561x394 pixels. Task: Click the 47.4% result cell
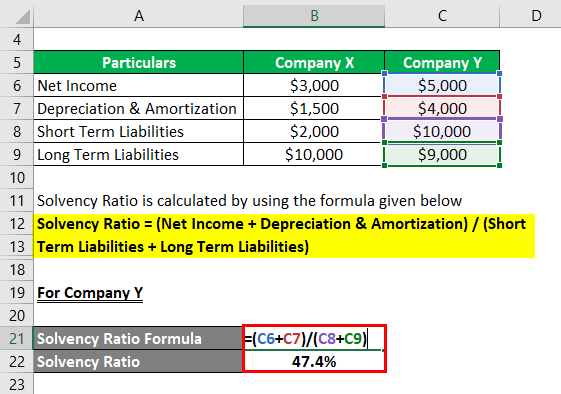tap(314, 361)
